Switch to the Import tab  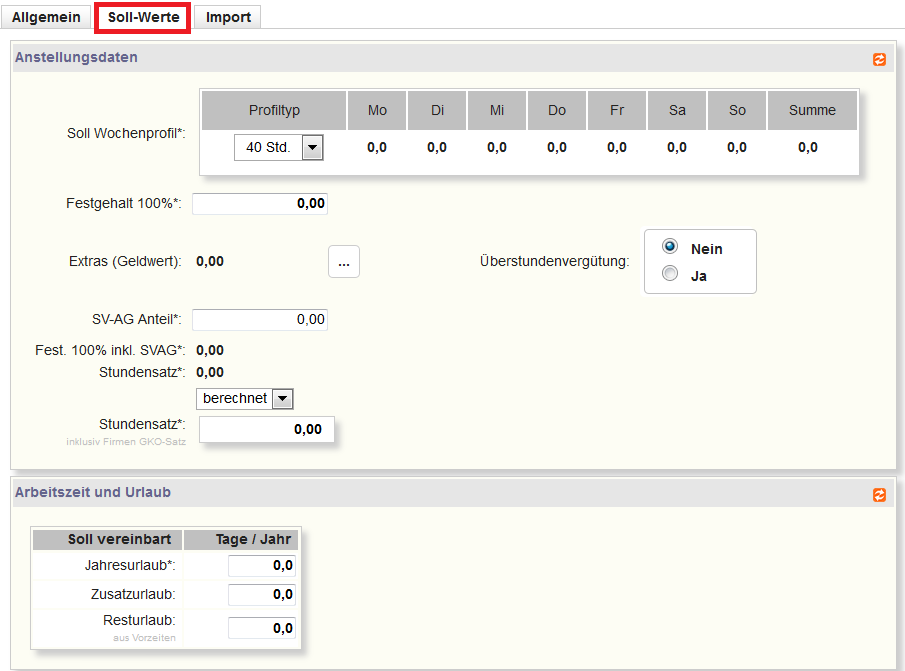[227, 17]
